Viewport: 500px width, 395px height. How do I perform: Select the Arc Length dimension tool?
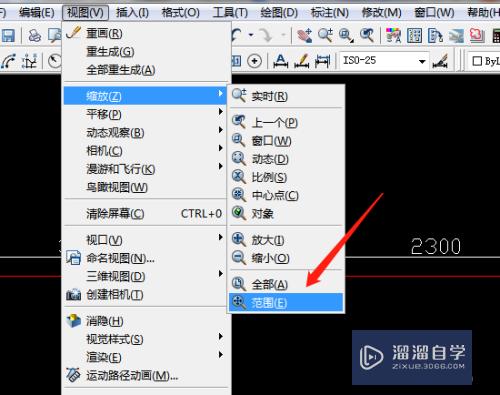(x=9, y=61)
